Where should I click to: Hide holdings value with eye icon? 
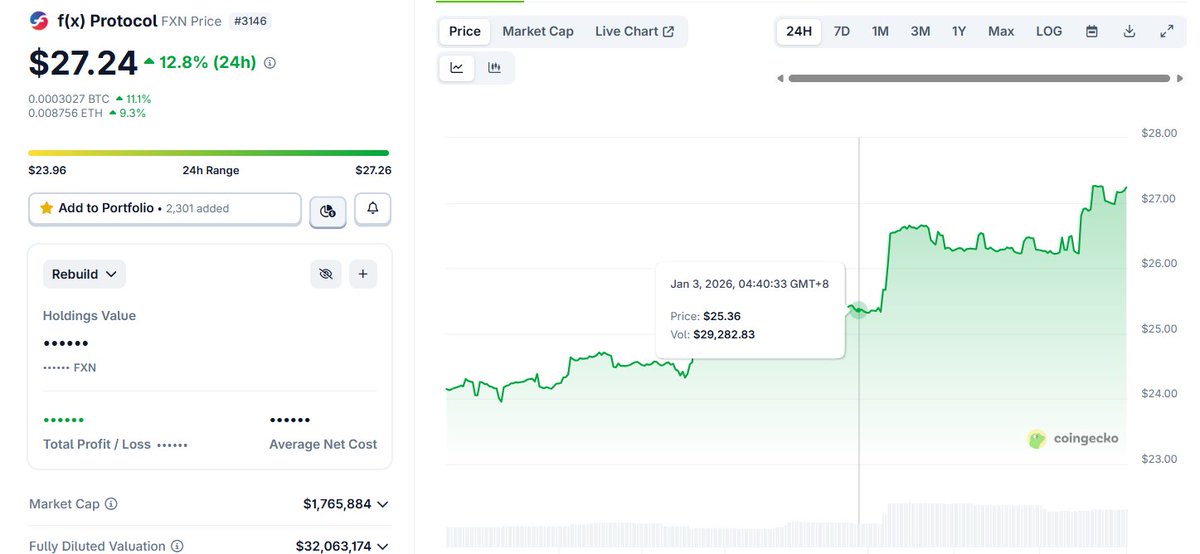tap(325, 274)
